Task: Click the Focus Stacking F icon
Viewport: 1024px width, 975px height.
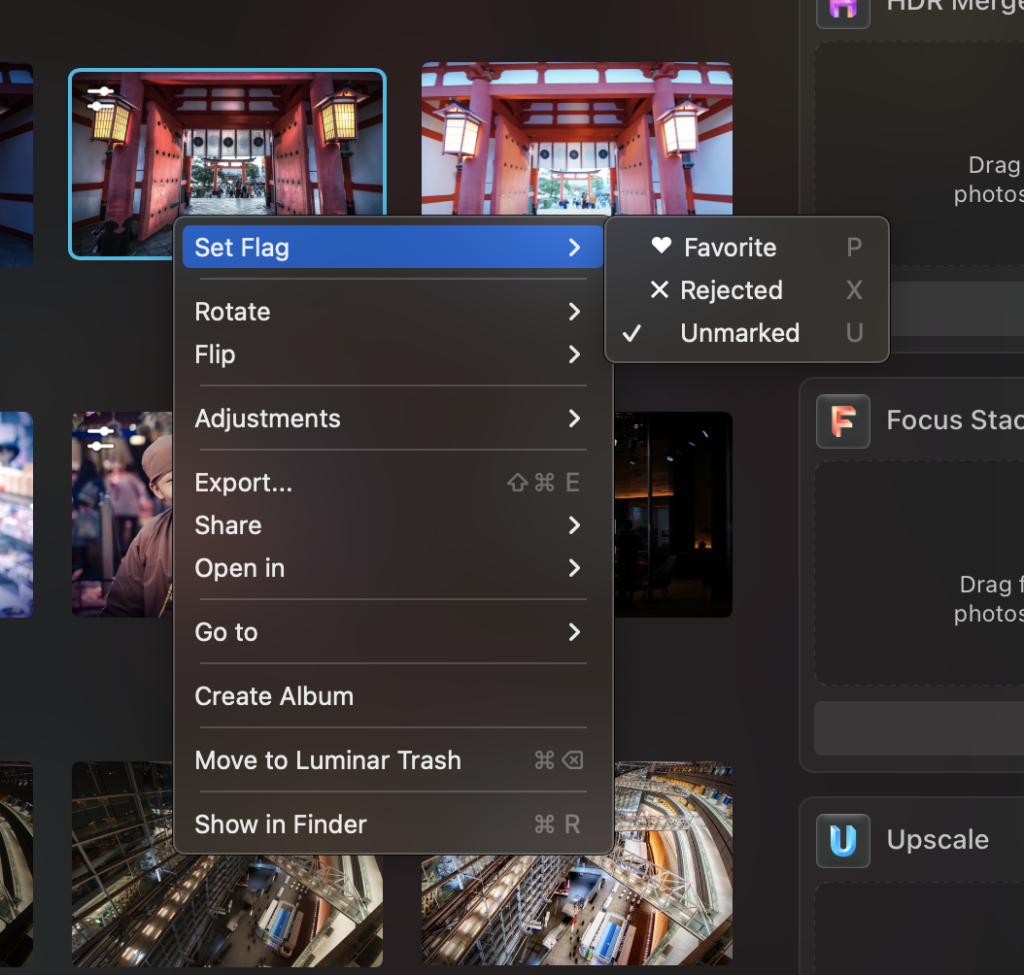Action: pos(842,421)
